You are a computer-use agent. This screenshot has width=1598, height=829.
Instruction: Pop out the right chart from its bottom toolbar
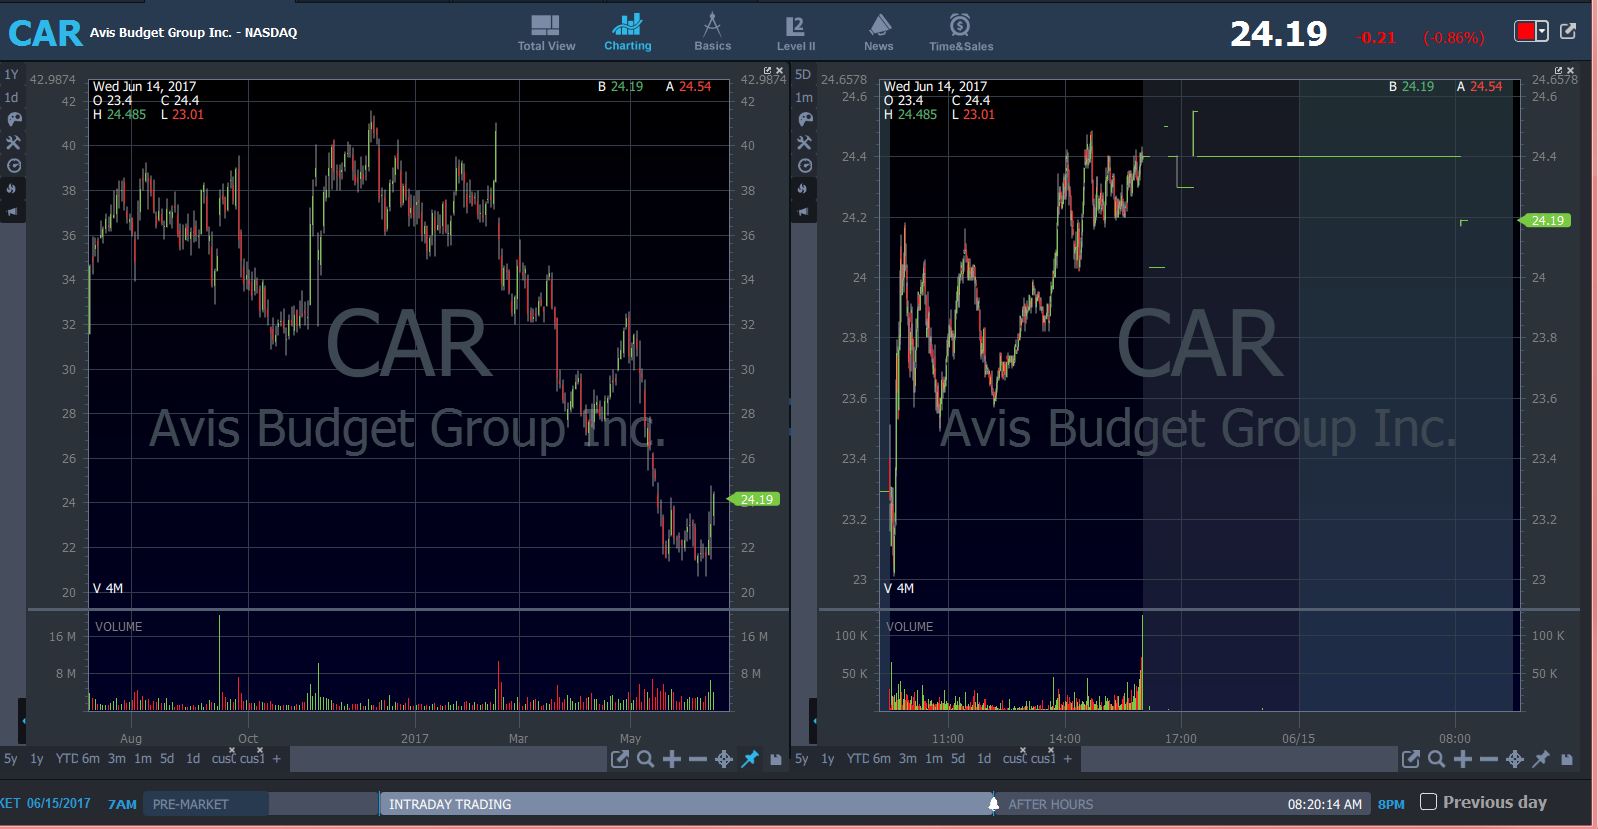pyautogui.click(x=1411, y=759)
